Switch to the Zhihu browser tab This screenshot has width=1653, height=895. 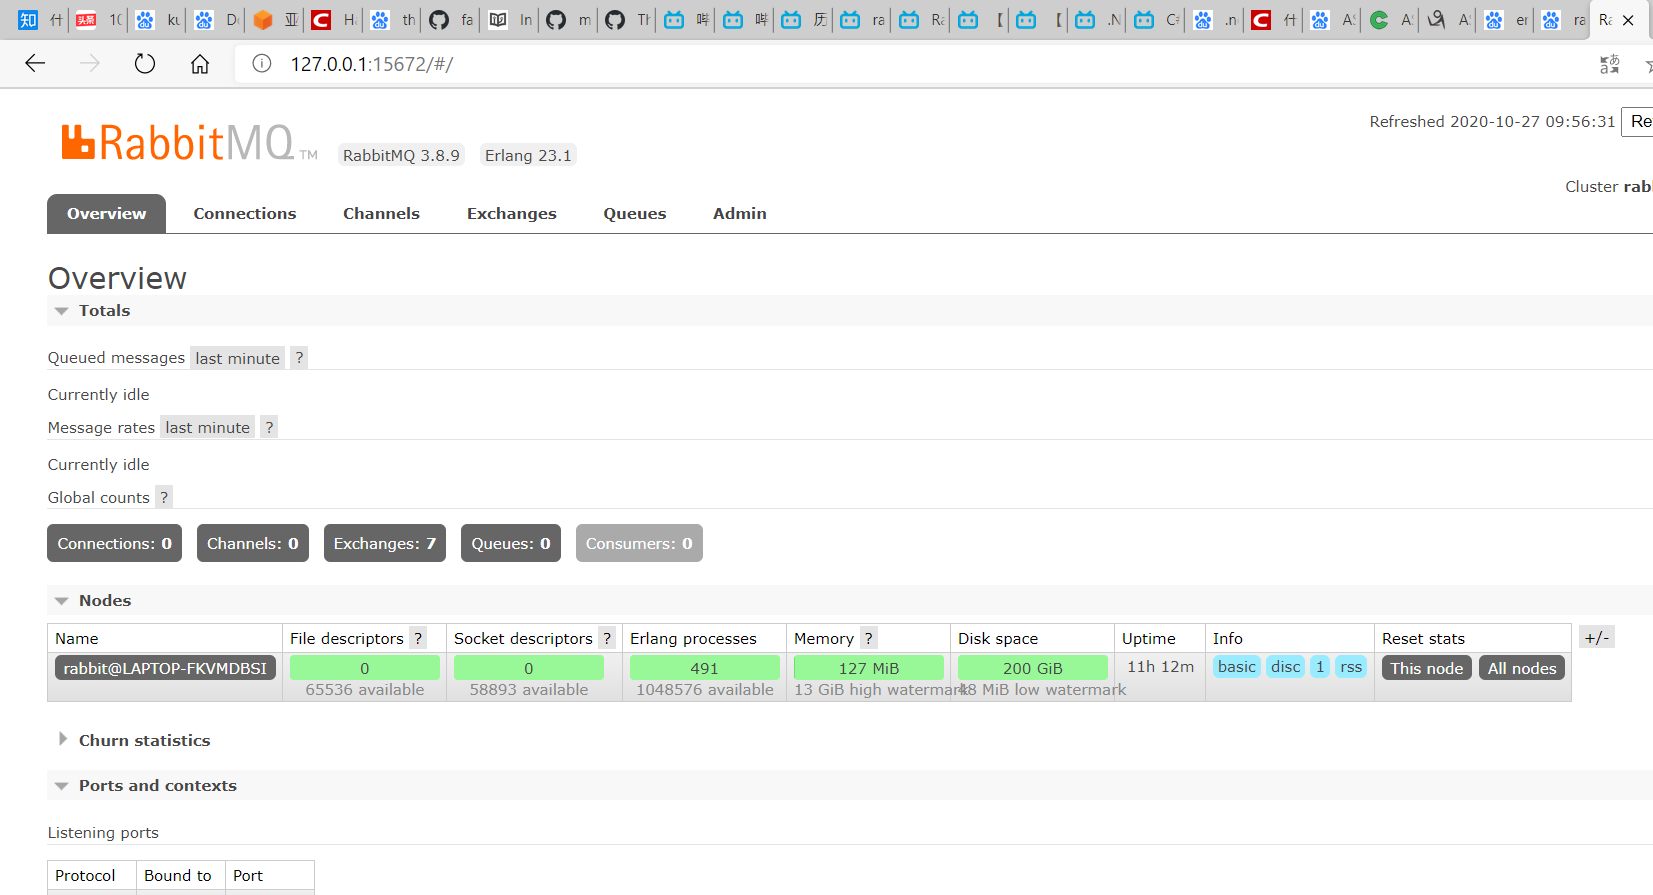[40, 20]
